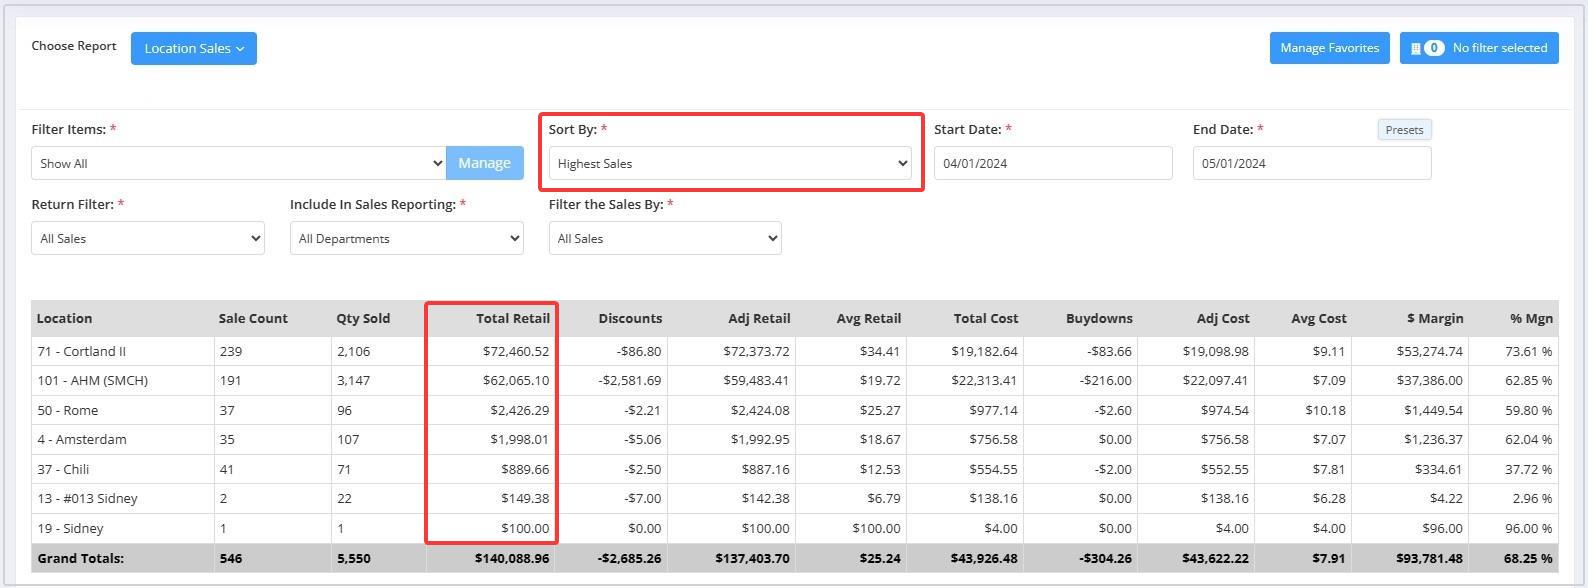Open the Sort By Highest Sales dropdown
This screenshot has height=588, width=1588.
click(730, 163)
